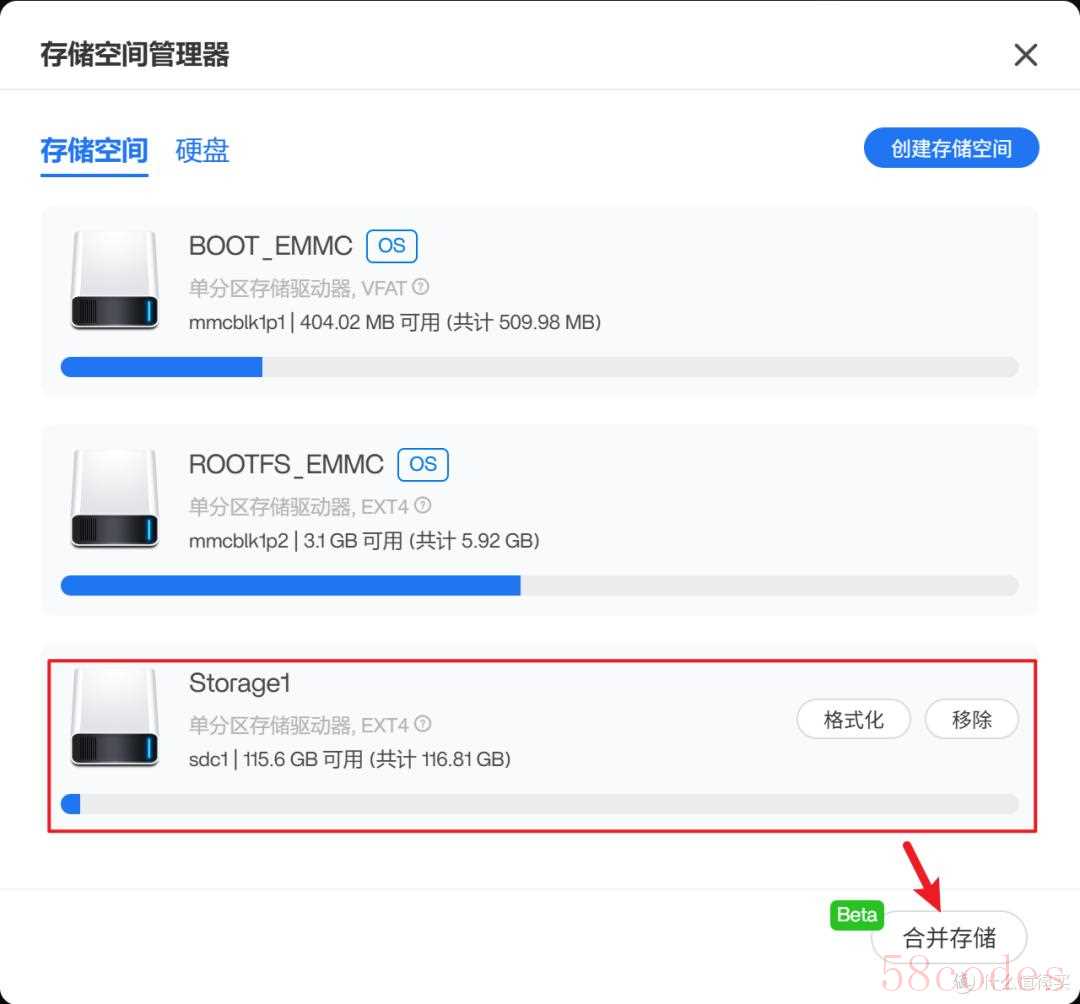Click 格式化 for Storage1

click(853, 720)
